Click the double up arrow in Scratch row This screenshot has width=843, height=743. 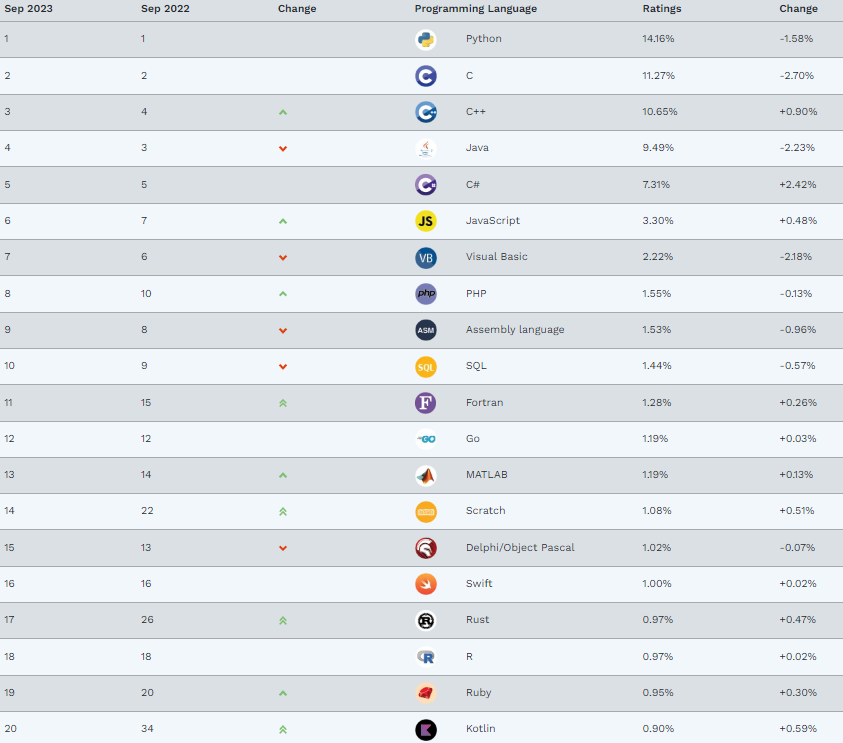pyautogui.click(x=283, y=511)
